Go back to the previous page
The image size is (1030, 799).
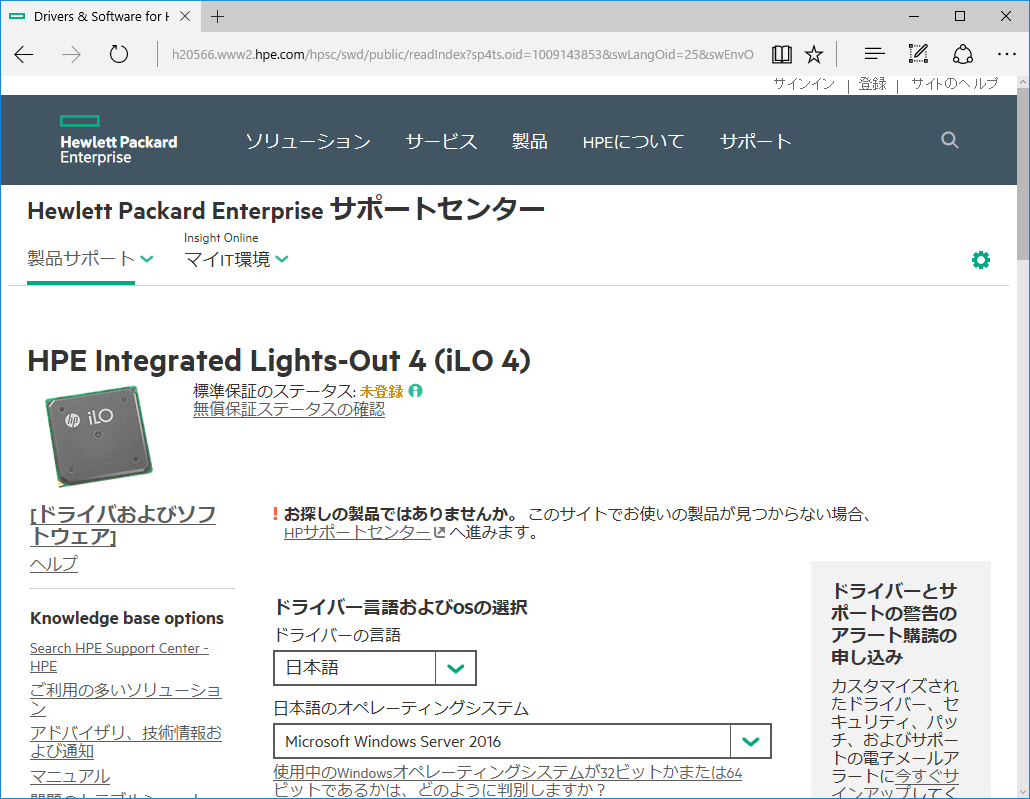point(24,55)
